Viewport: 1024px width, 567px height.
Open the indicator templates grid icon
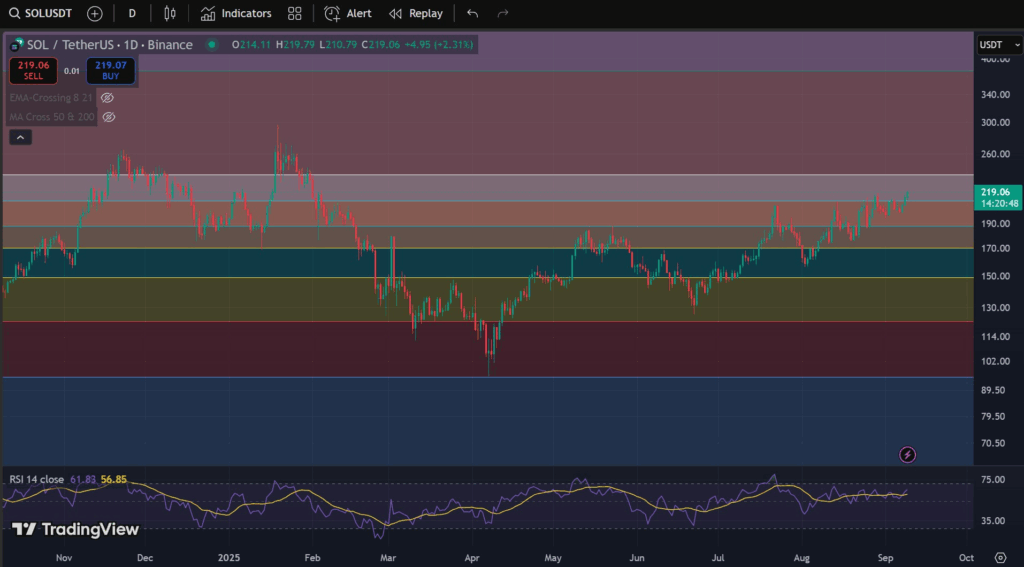coord(295,13)
